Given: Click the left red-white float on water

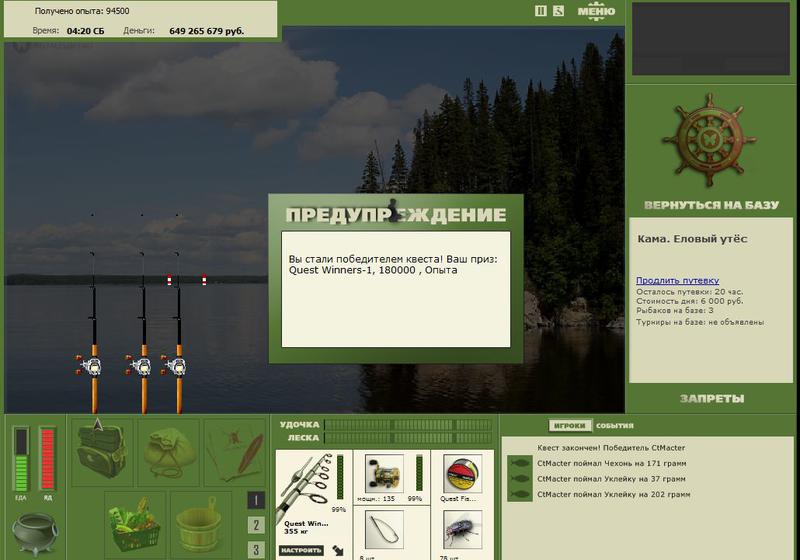Looking at the screenshot, I should coord(169,279).
